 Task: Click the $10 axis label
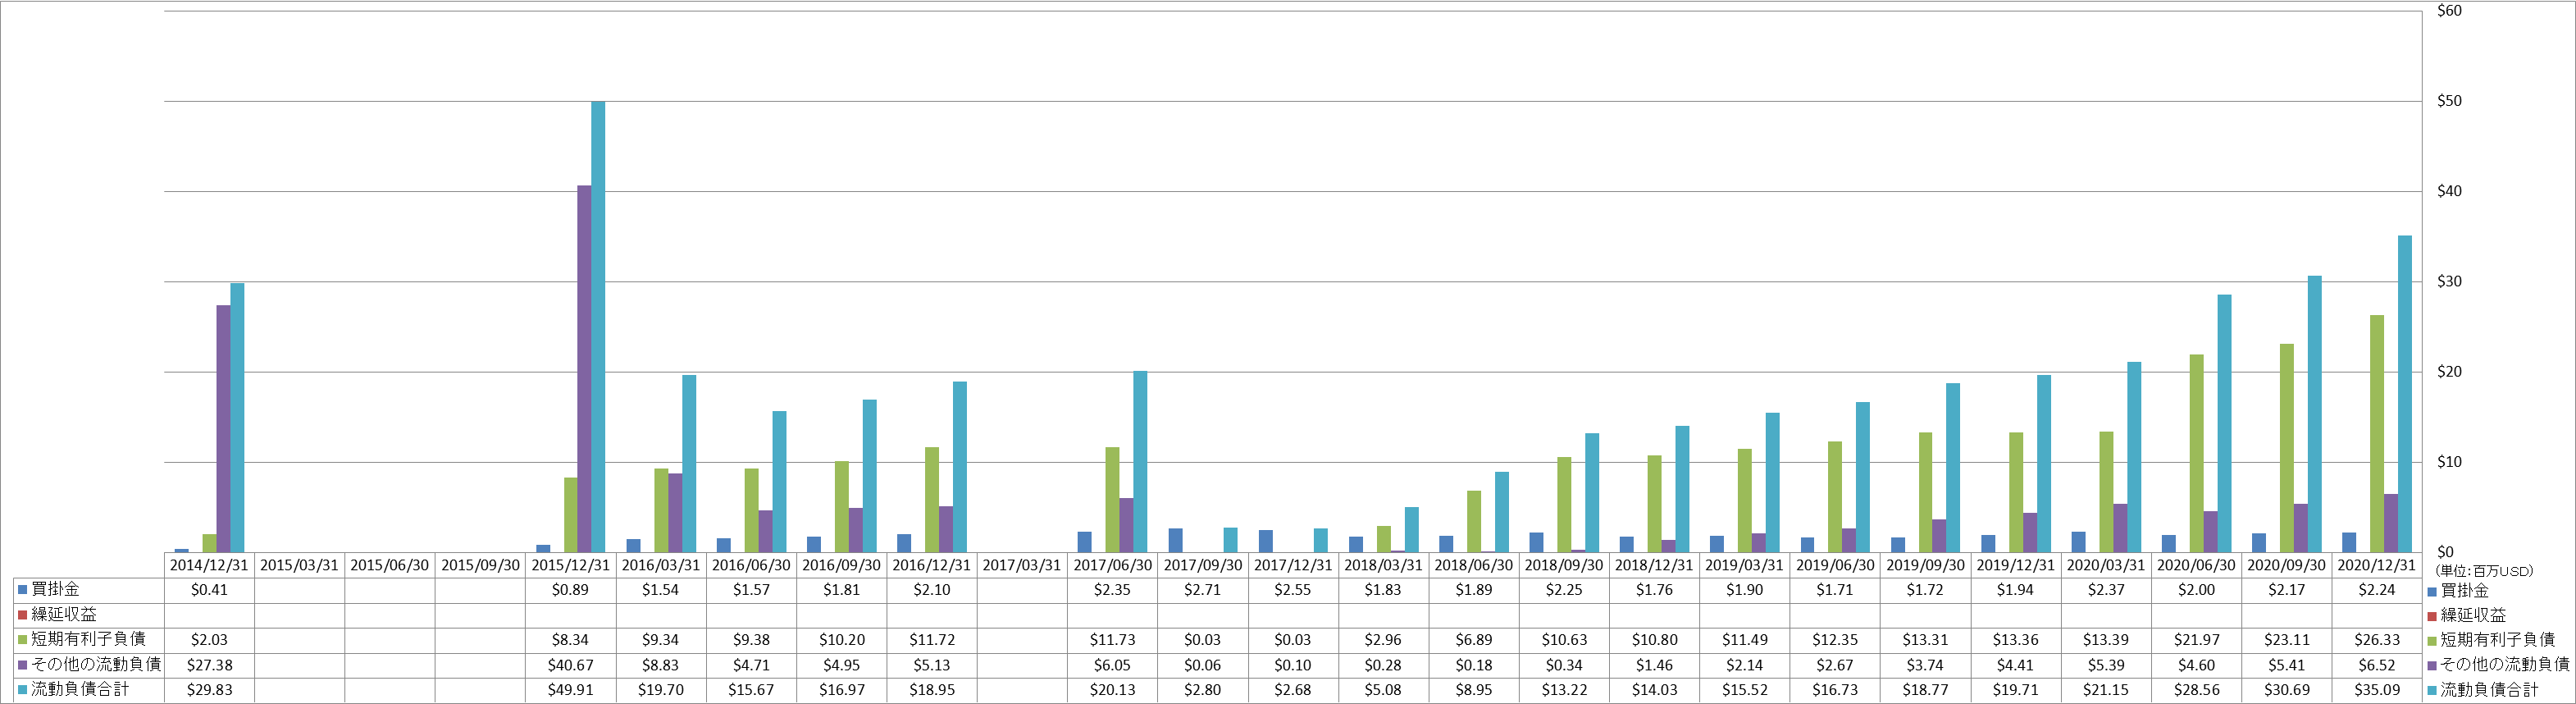tap(2449, 462)
